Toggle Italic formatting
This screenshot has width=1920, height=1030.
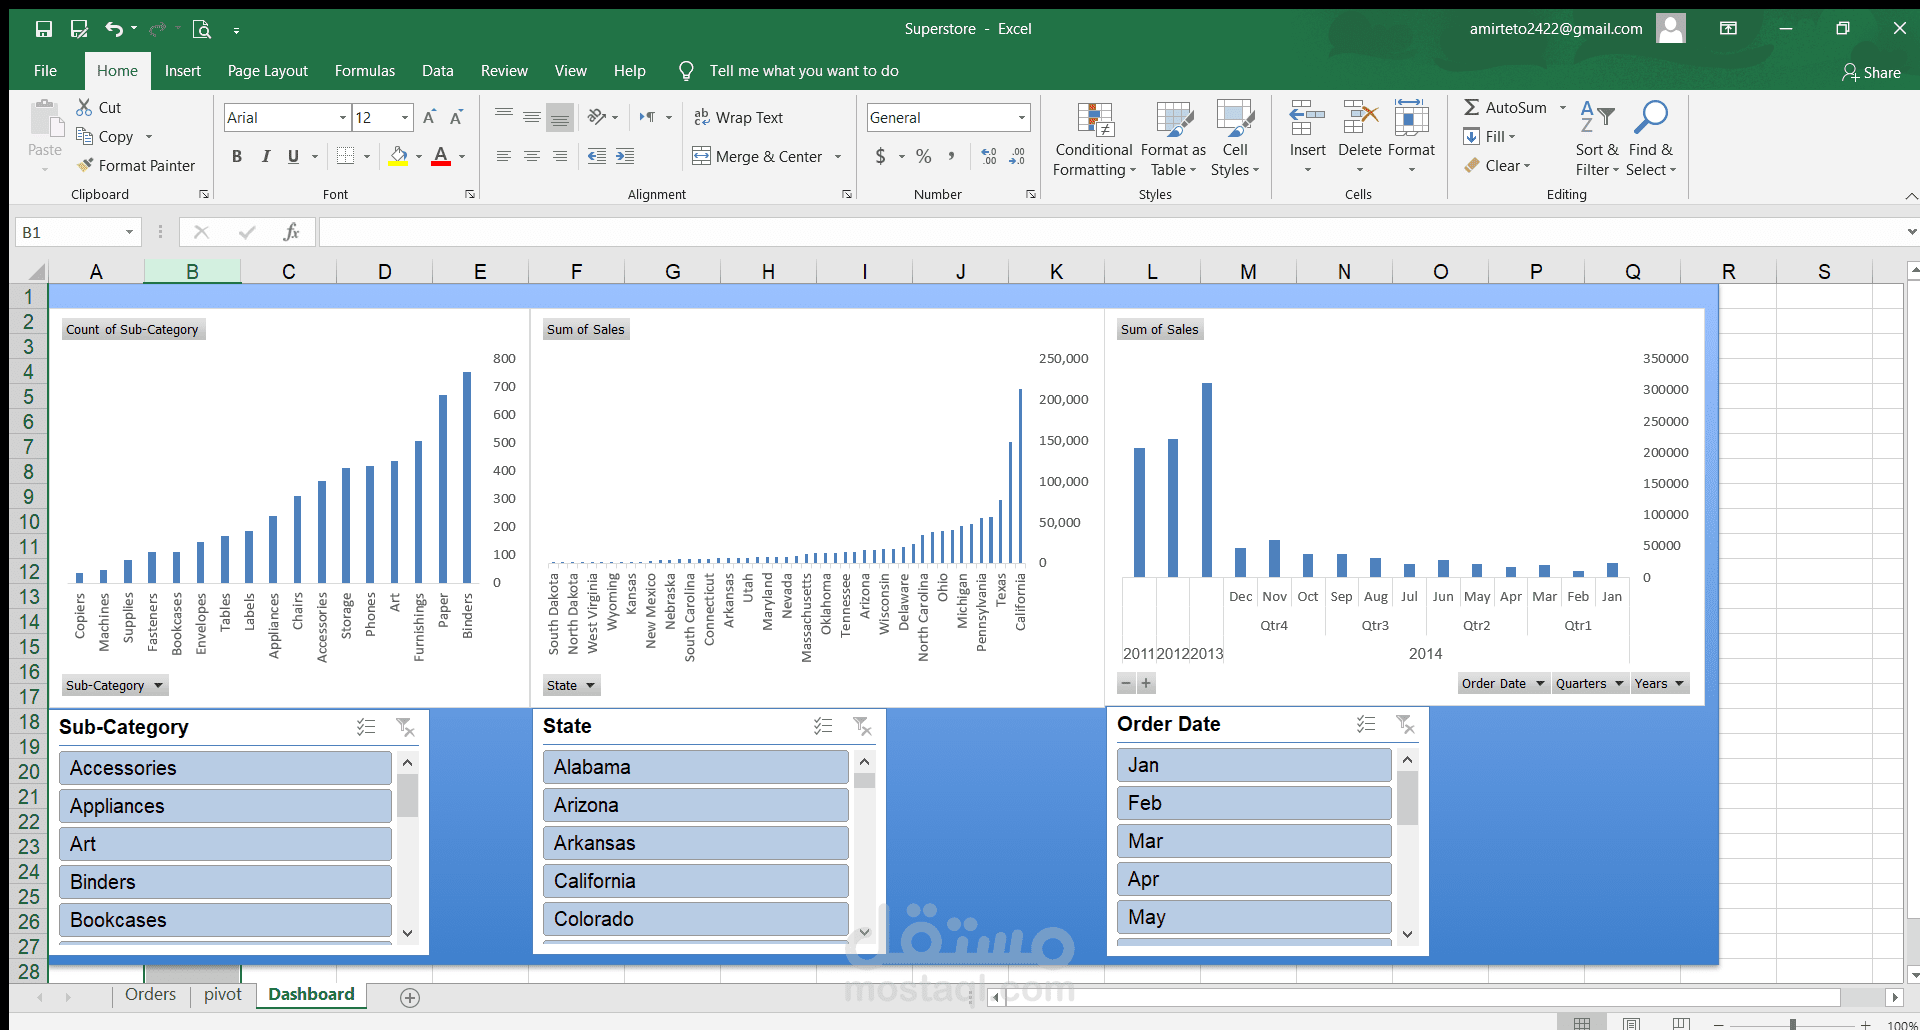click(265, 156)
